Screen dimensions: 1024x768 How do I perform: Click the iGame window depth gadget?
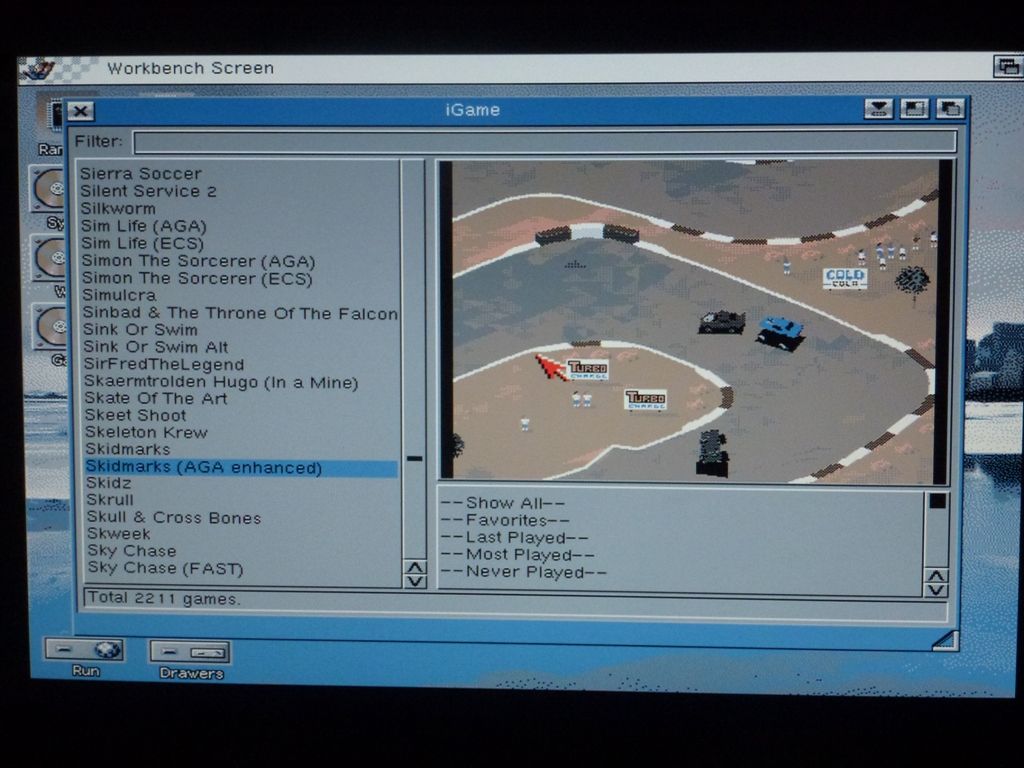click(950, 109)
